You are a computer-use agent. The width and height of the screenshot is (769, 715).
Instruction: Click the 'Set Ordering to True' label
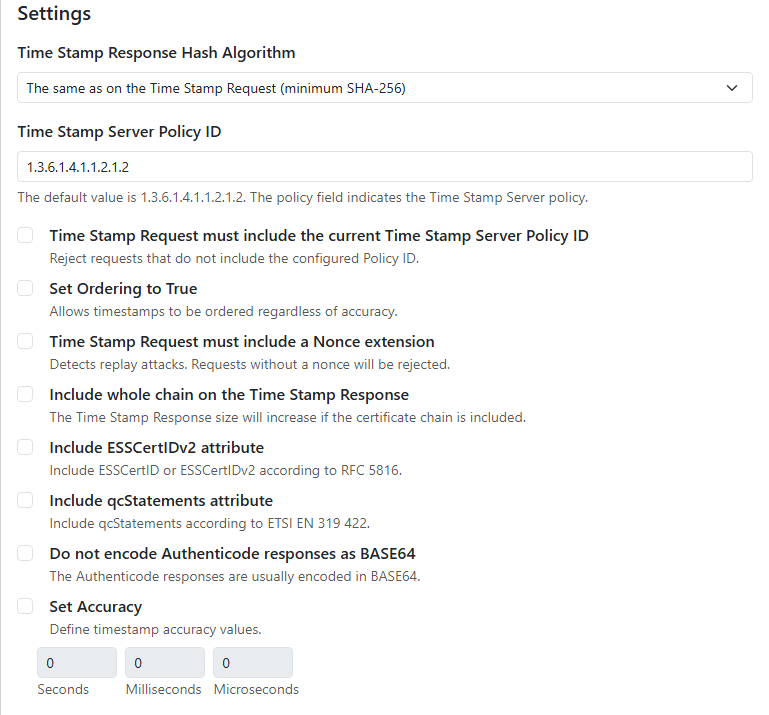[123, 288]
